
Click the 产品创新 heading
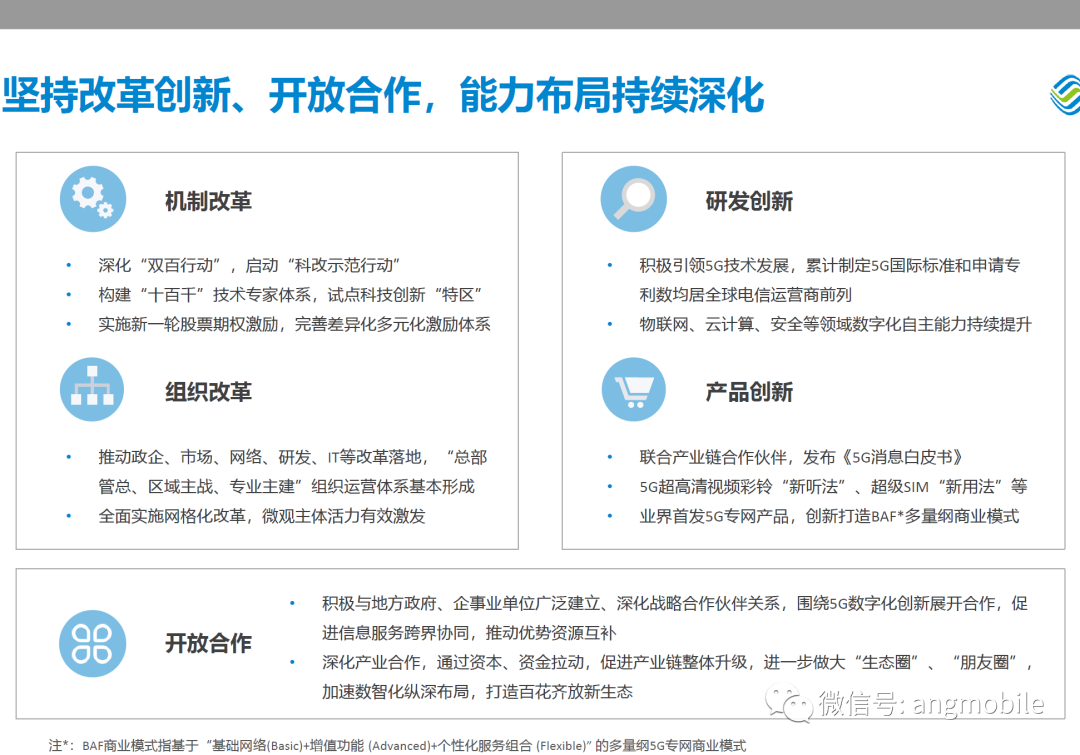point(749,392)
